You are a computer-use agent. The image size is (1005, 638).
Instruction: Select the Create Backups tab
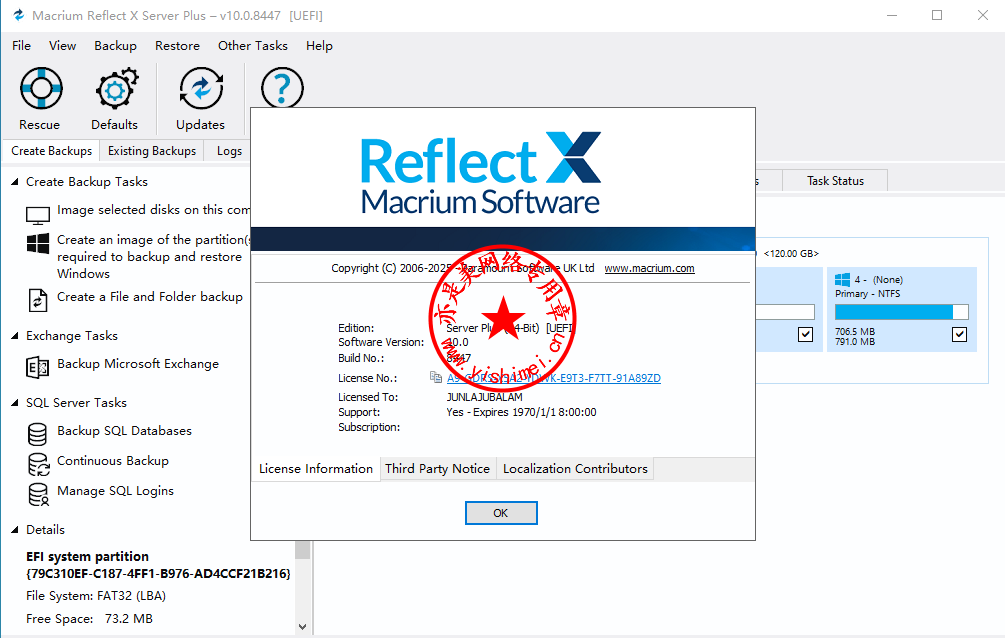click(x=51, y=151)
